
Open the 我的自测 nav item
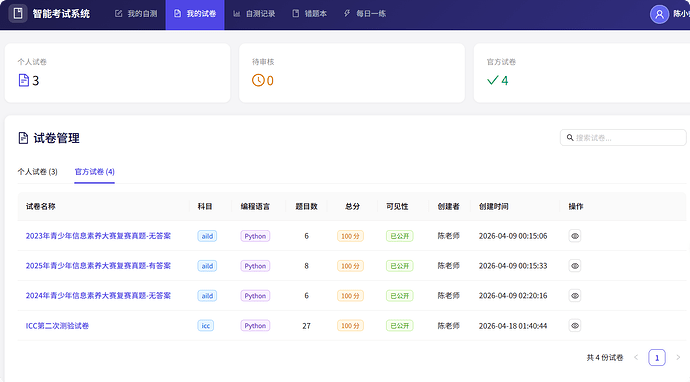pos(136,14)
